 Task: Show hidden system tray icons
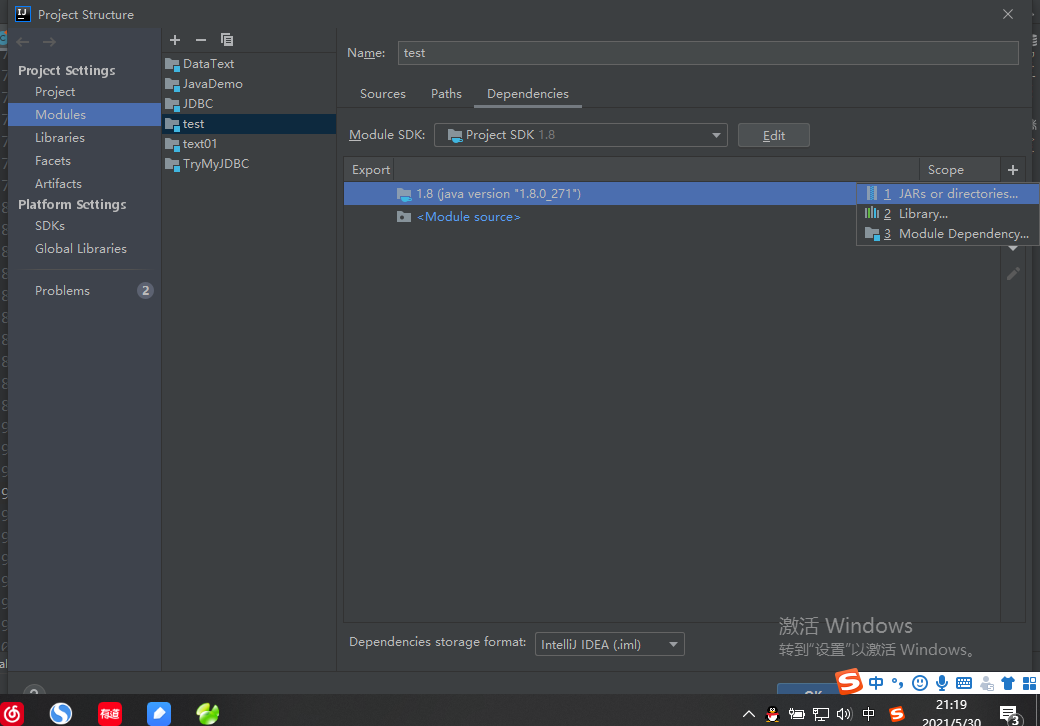[749, 714]
